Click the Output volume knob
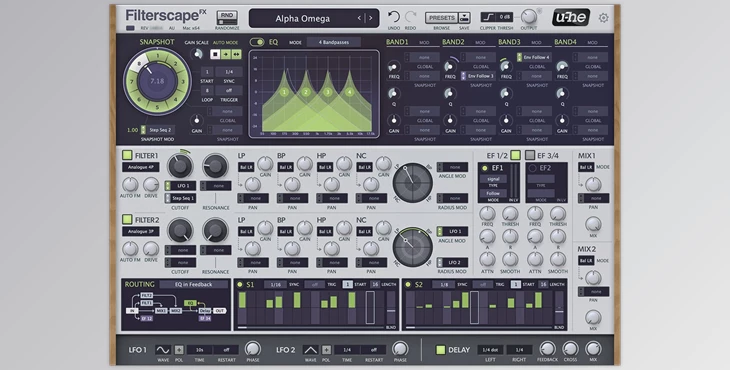Viewport: 730px width, 370px height. [528, 17]
